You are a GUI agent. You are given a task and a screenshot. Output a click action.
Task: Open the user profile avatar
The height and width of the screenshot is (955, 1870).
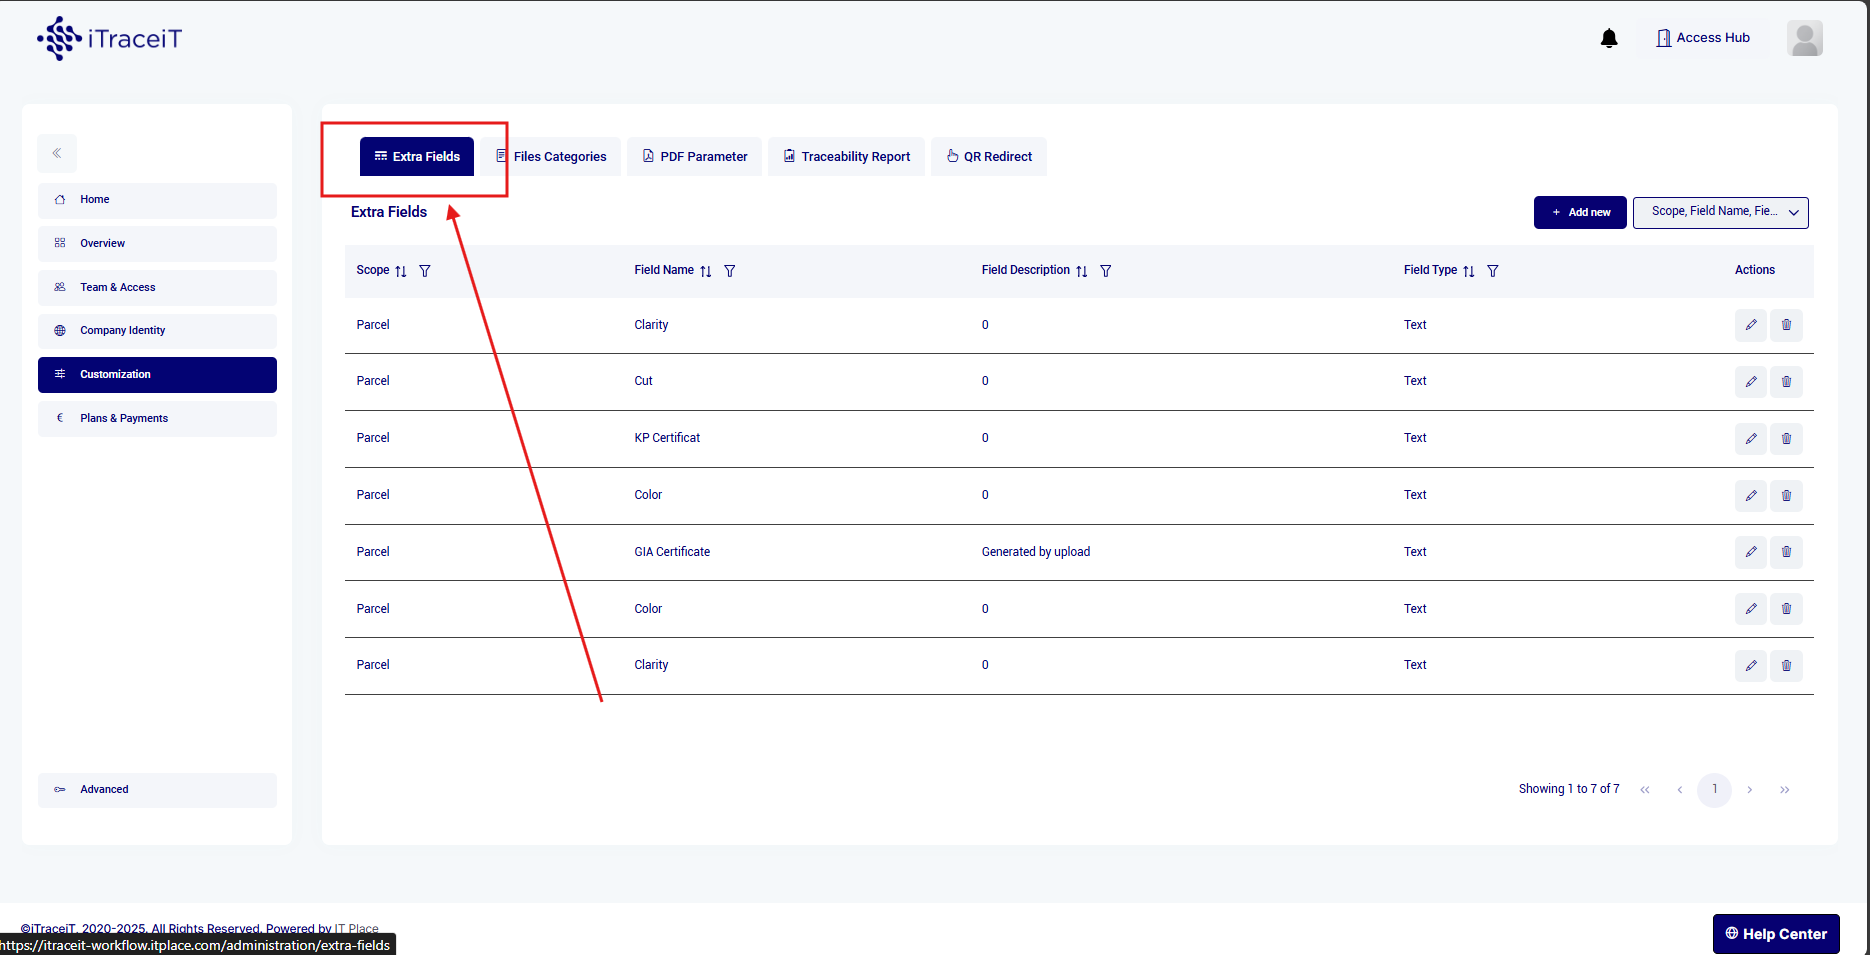point(1804,39)
